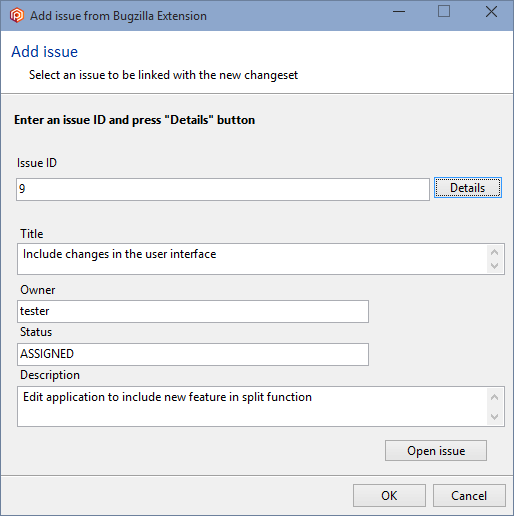Maximize the Bugzilla Extension dialog
Viewport: 514px width, 516px height.
[x=444, y=12]
